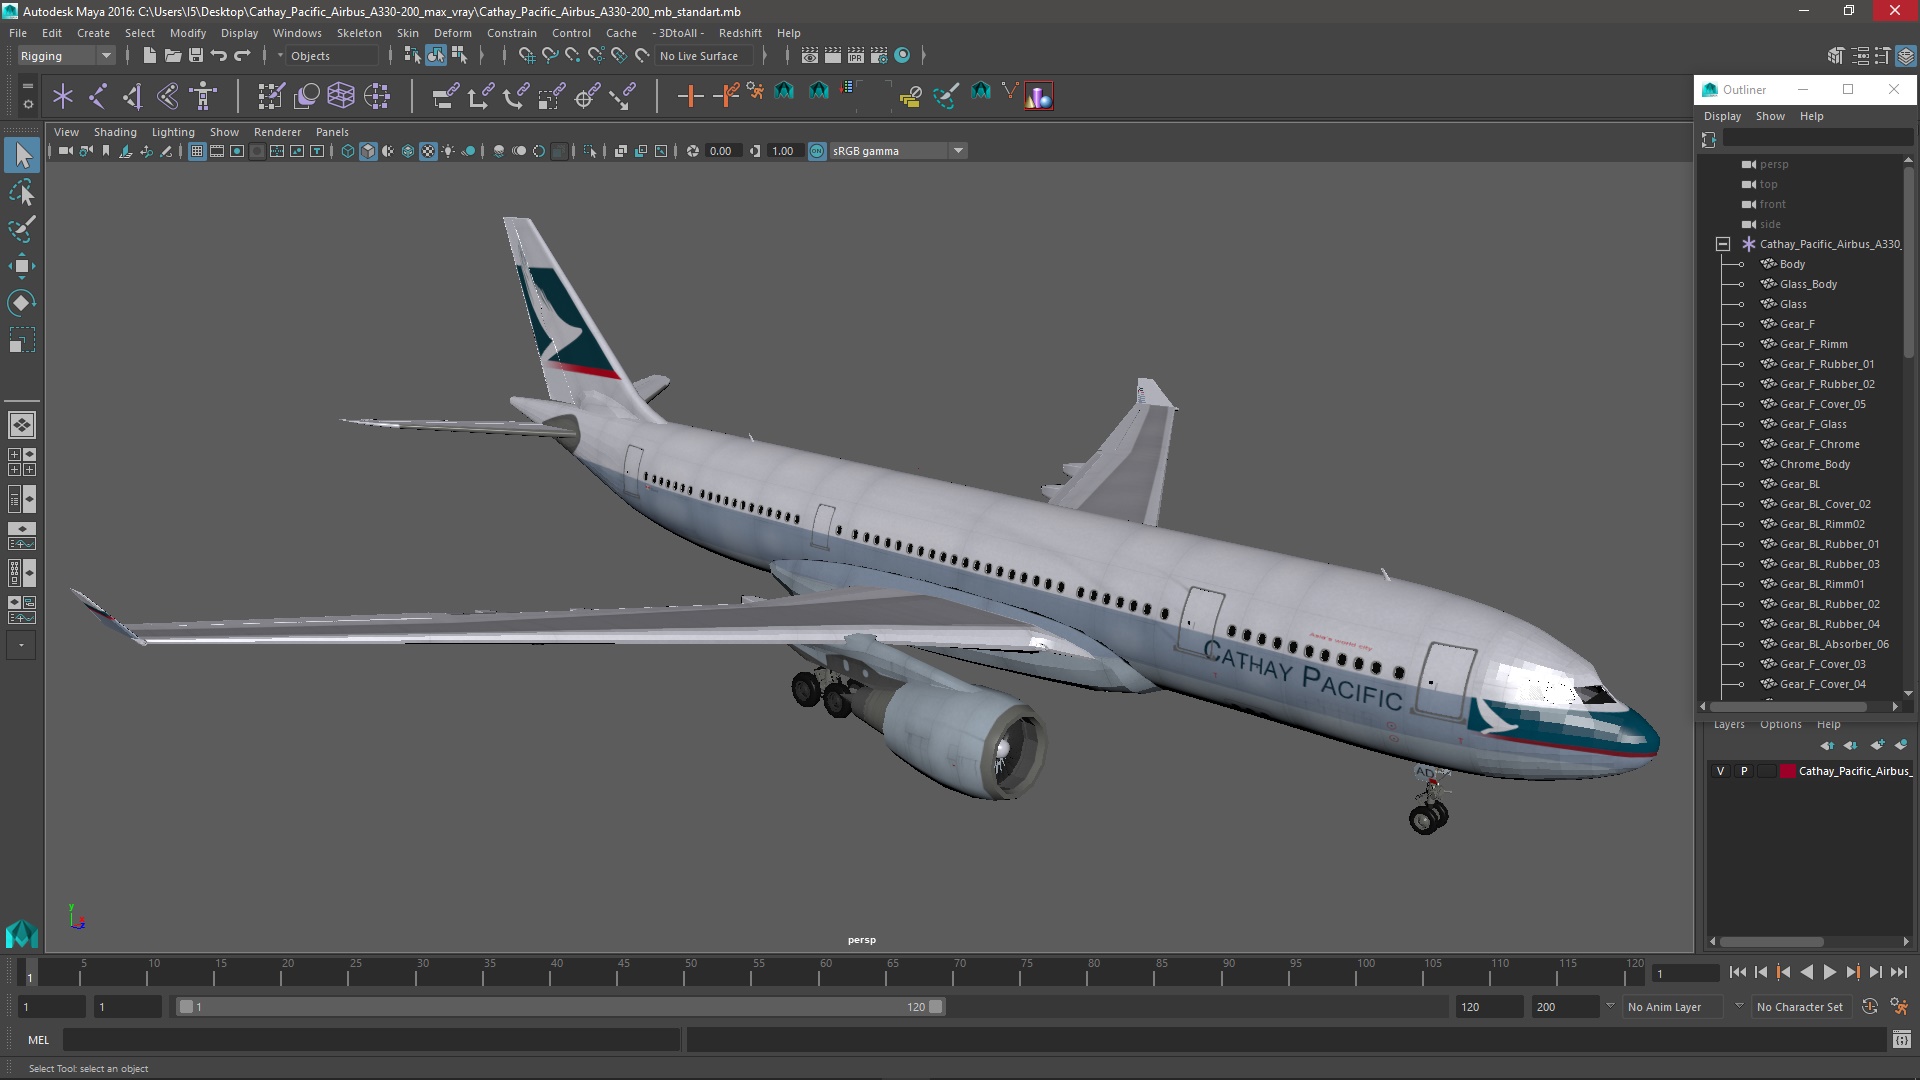Click the IK Handle tool icon

pyautogui.click(x=133, y=96)
